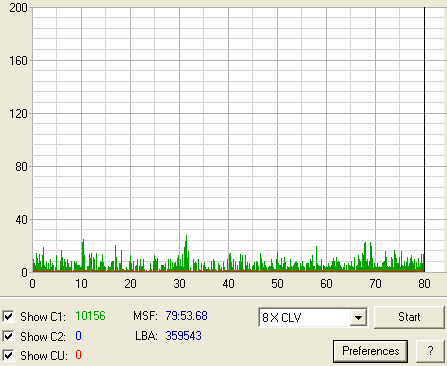Click the C1 spike at the 10 minute mark
This screenshot has width=447, height=366.
coord(83,255)
